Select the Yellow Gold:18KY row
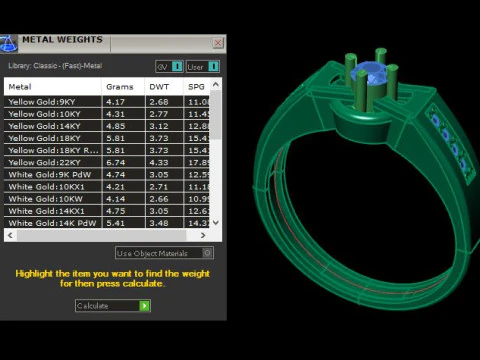Viewport: 480px width, 360px height. [107, 138]
